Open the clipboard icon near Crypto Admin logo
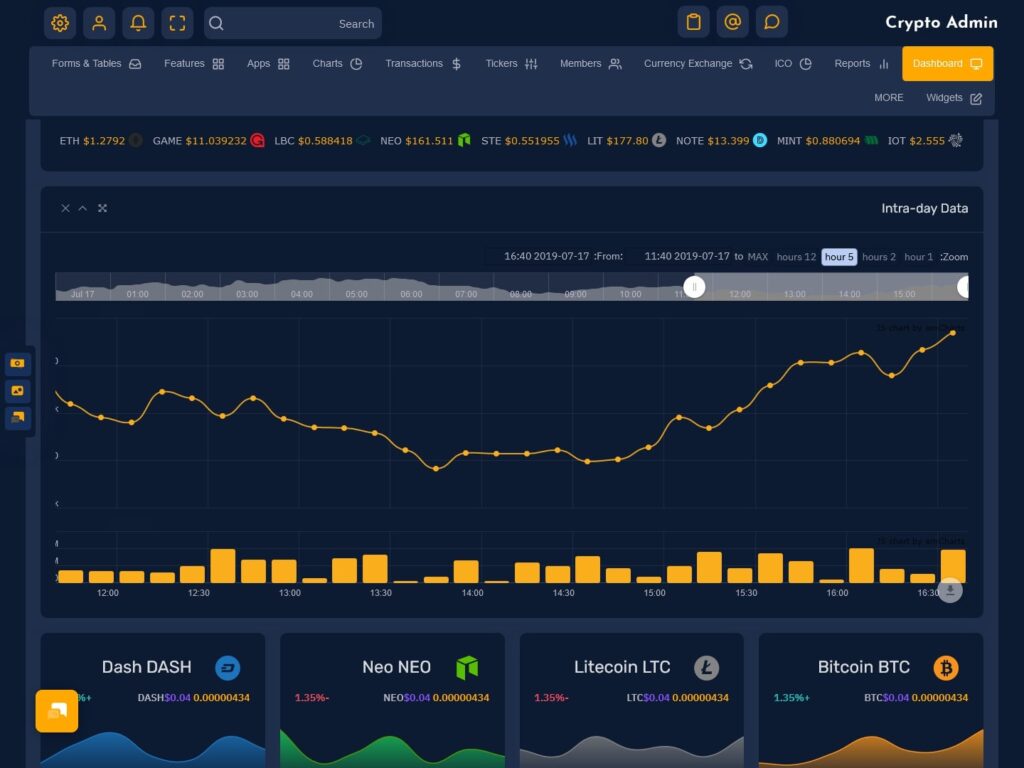This screenshot has height=768, width=1024. point(692,20)
